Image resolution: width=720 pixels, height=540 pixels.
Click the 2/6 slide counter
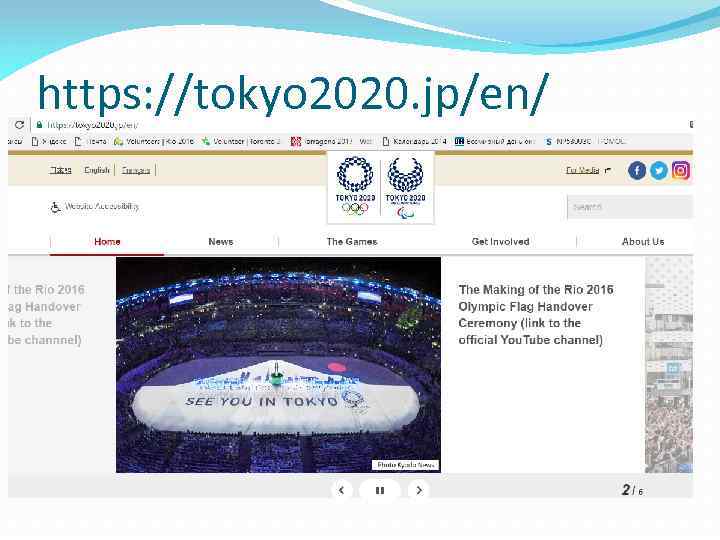tap(632, 490)
